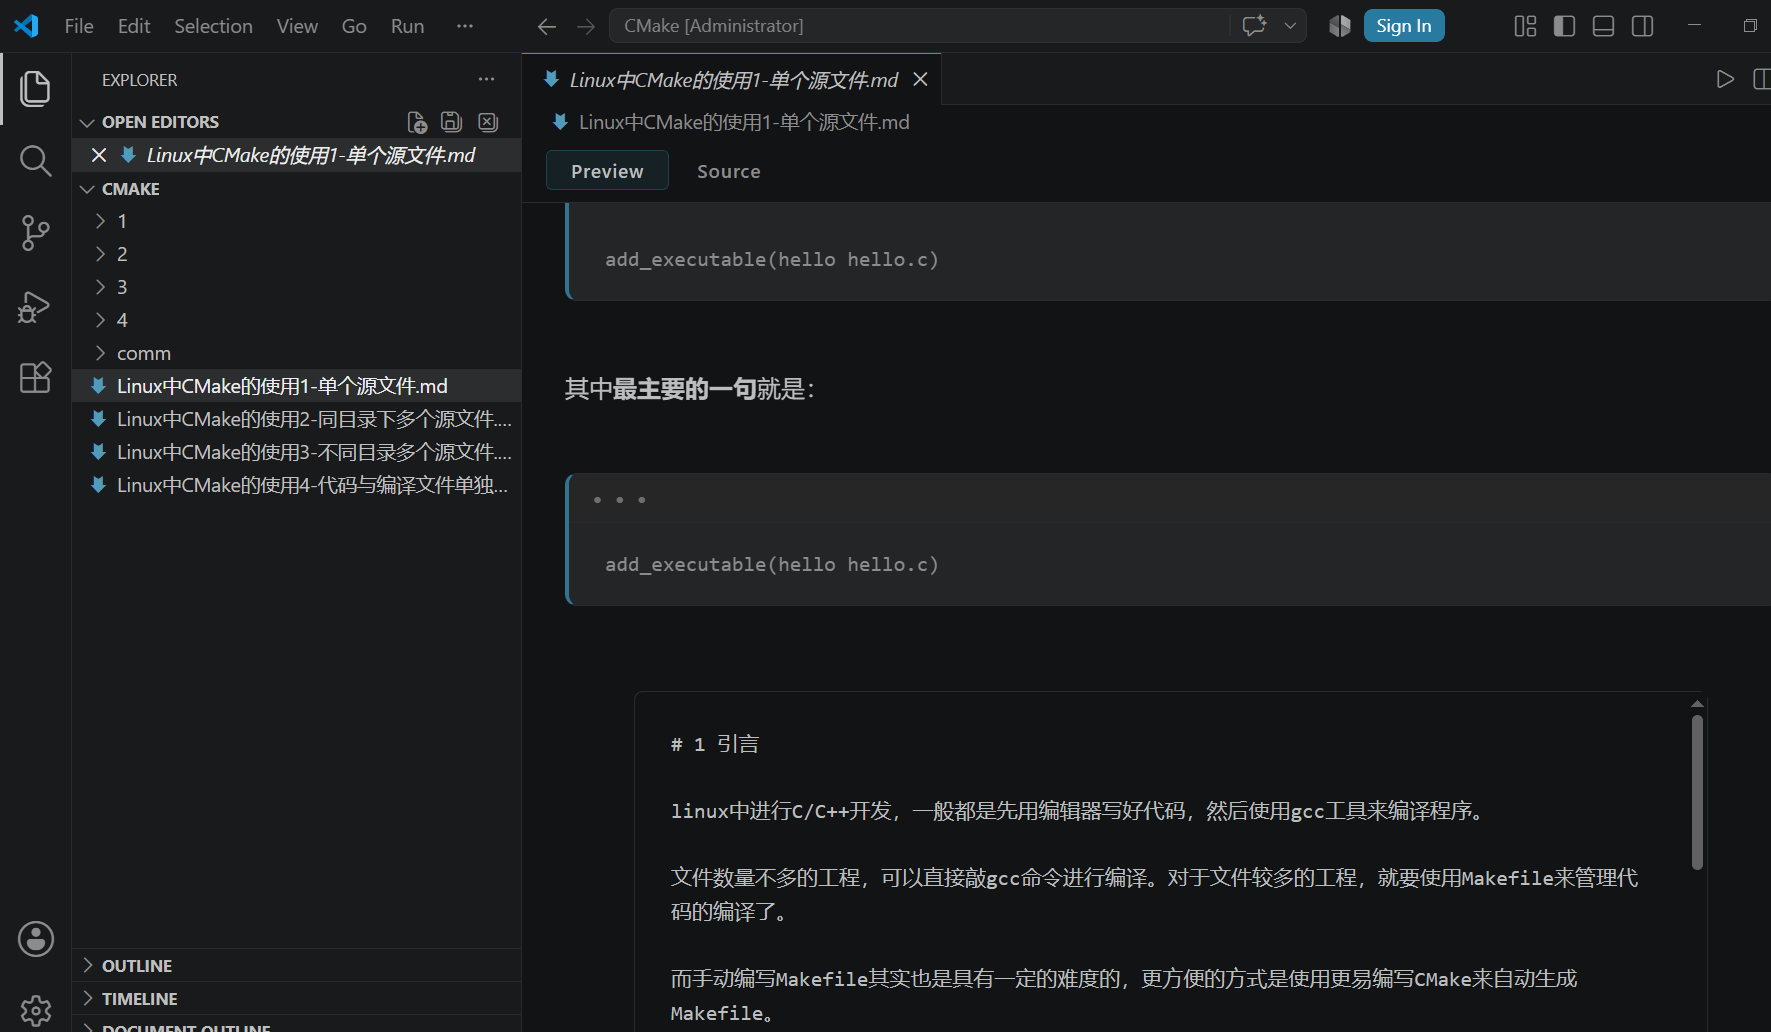Screen dimensions: 1771x1032
Task: Expand the comm folder
Action: pyautogui.click(x=100, y=353)
